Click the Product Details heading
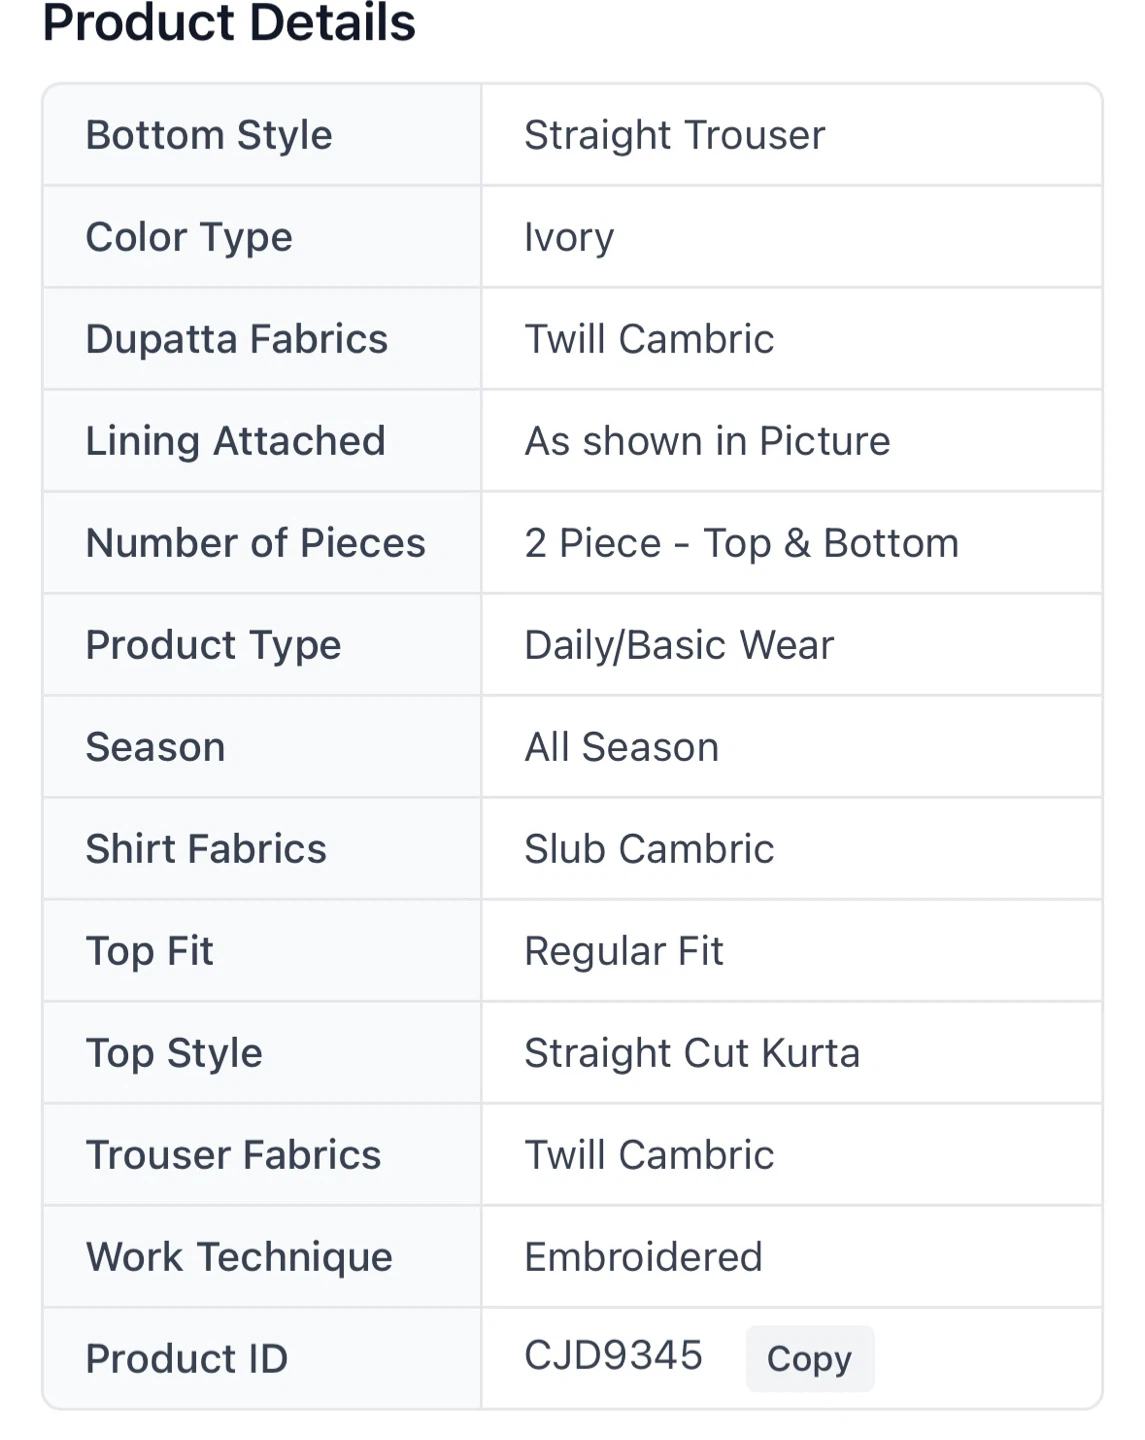Image resolution: width=1145 pixels, height=1440 pixels. pyautogui.click(x=229, y=22)
